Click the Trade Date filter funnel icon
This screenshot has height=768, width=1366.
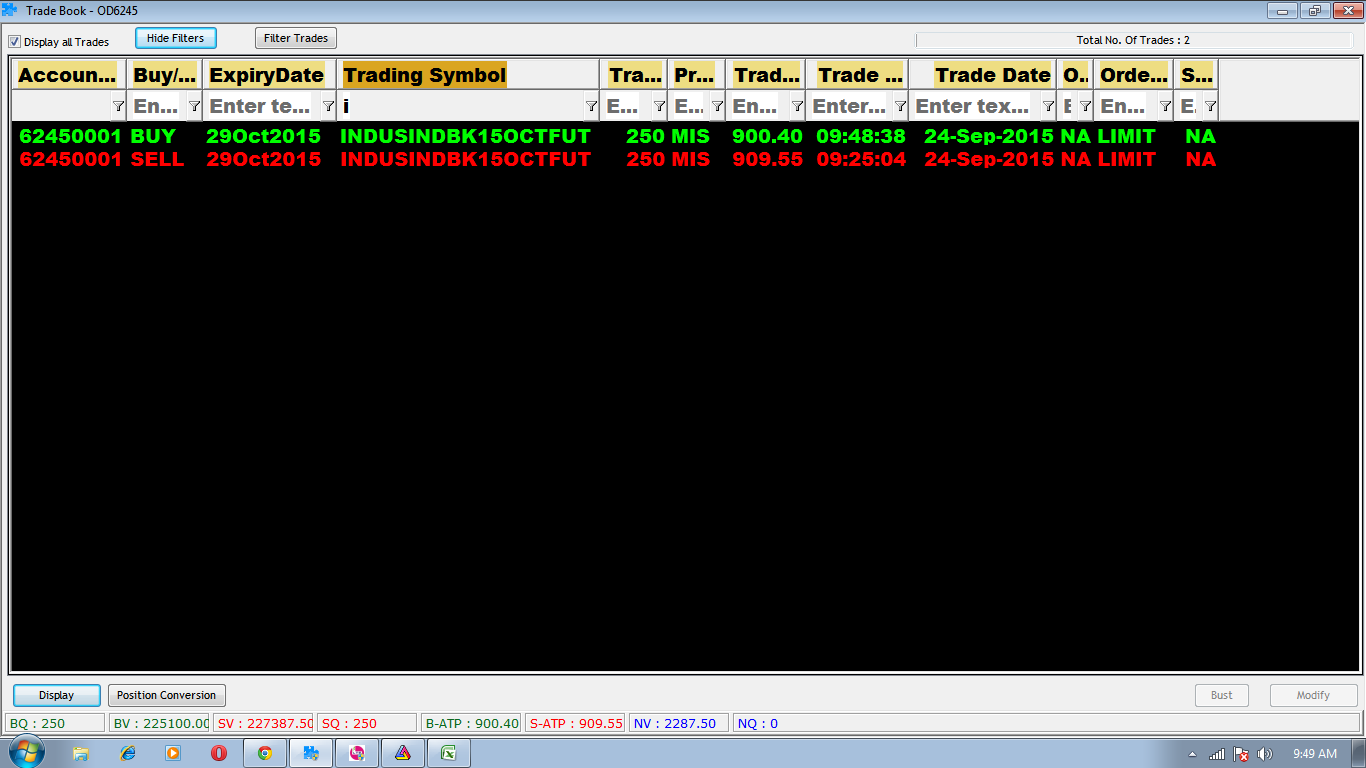click(x=1048, y=106)
